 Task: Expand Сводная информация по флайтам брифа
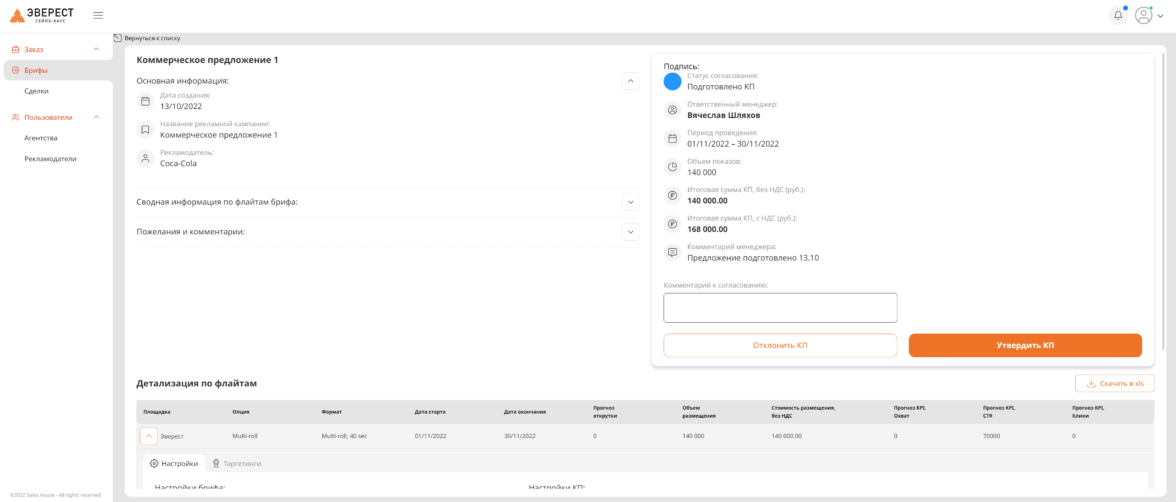pos(630,202)
